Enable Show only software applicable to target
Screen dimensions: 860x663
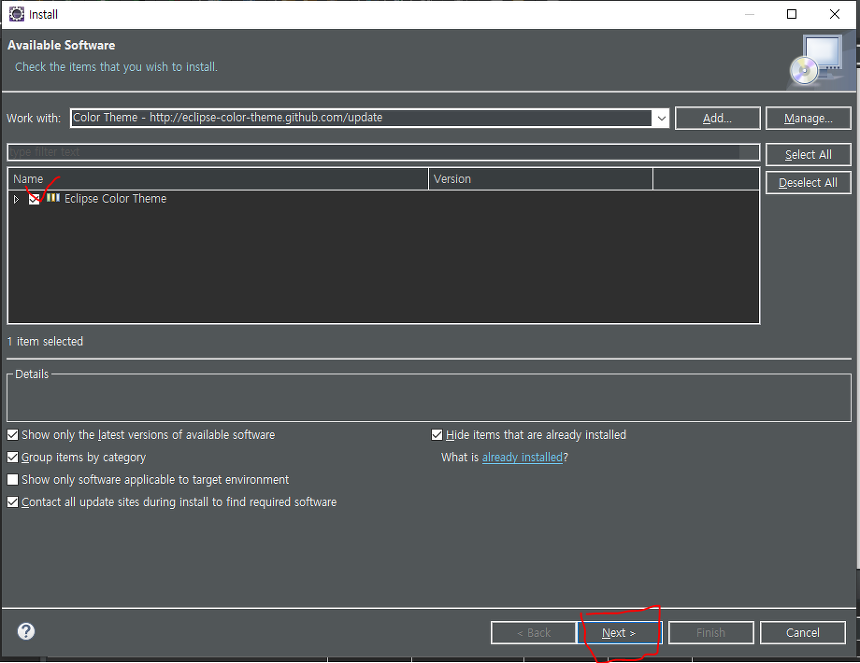click(13, 480)
